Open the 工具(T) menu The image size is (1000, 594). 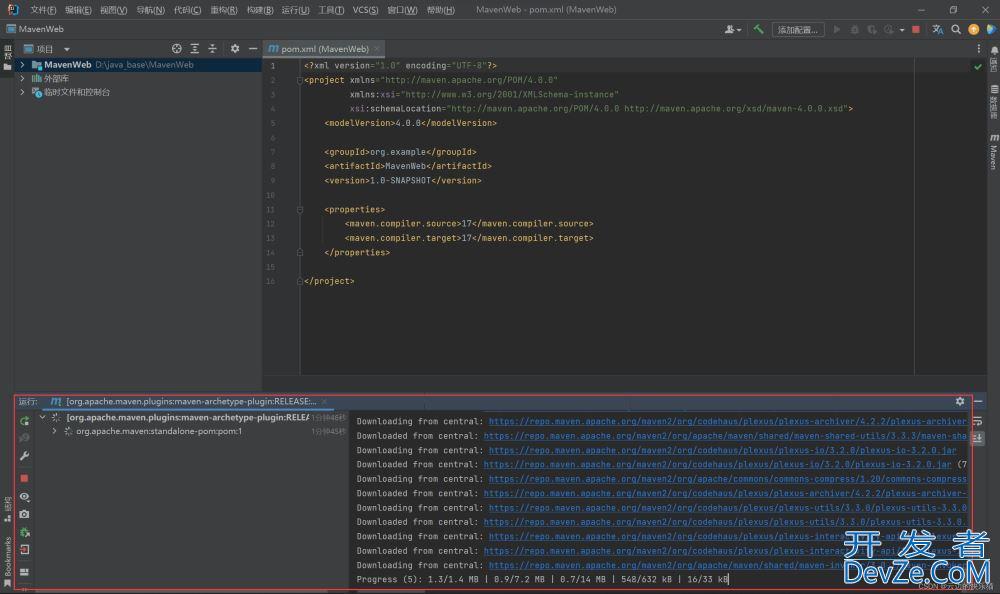(x=331, y=10)
